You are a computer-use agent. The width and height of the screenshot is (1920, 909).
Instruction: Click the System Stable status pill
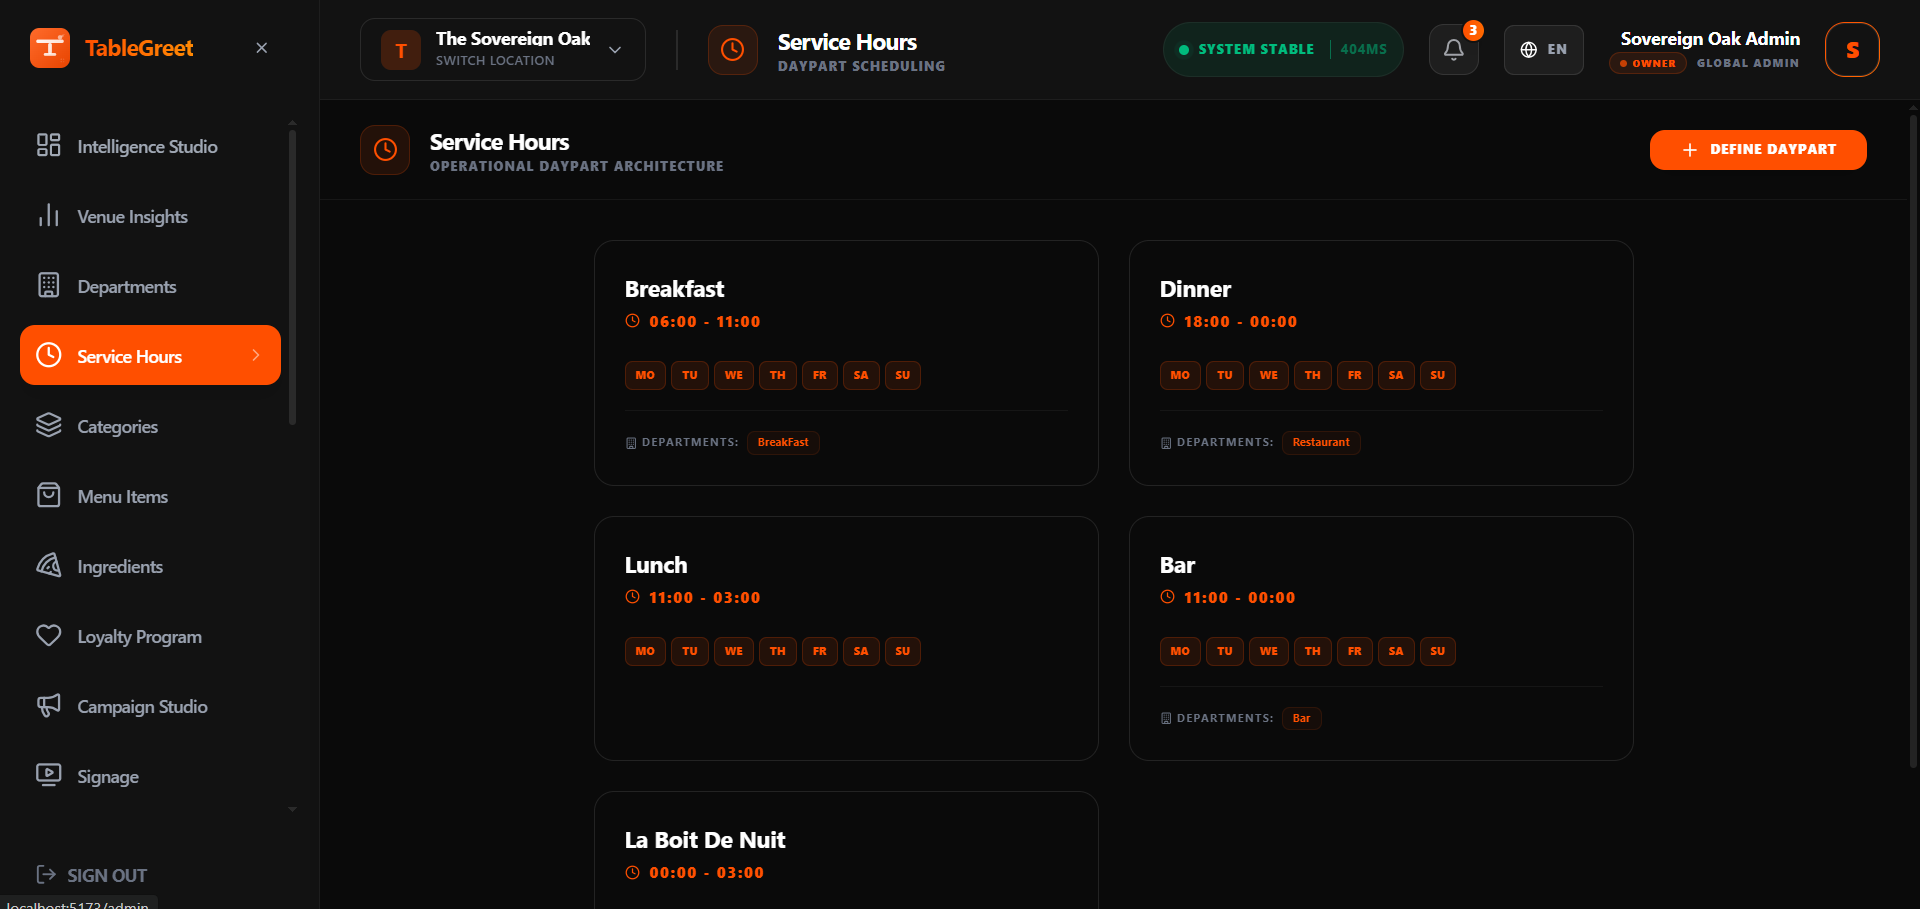click(1282, 49)
